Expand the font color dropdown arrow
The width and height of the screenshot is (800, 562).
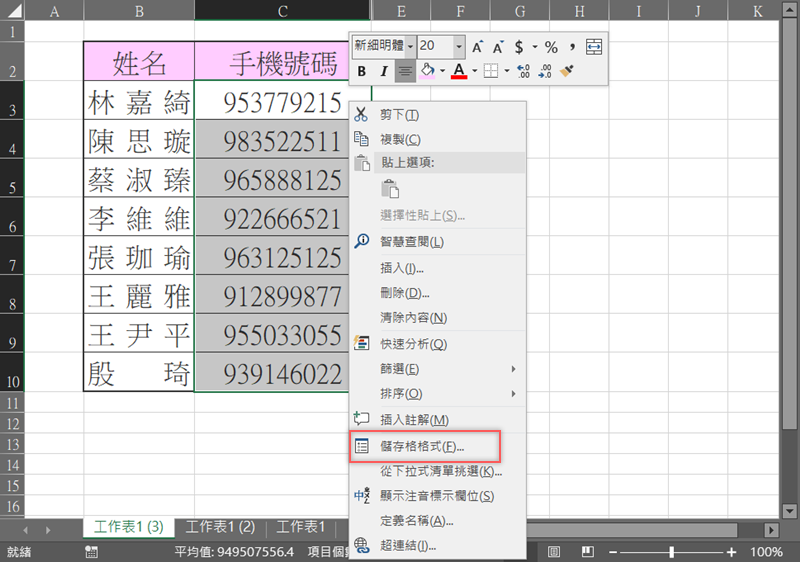click(x=475, y=71)
